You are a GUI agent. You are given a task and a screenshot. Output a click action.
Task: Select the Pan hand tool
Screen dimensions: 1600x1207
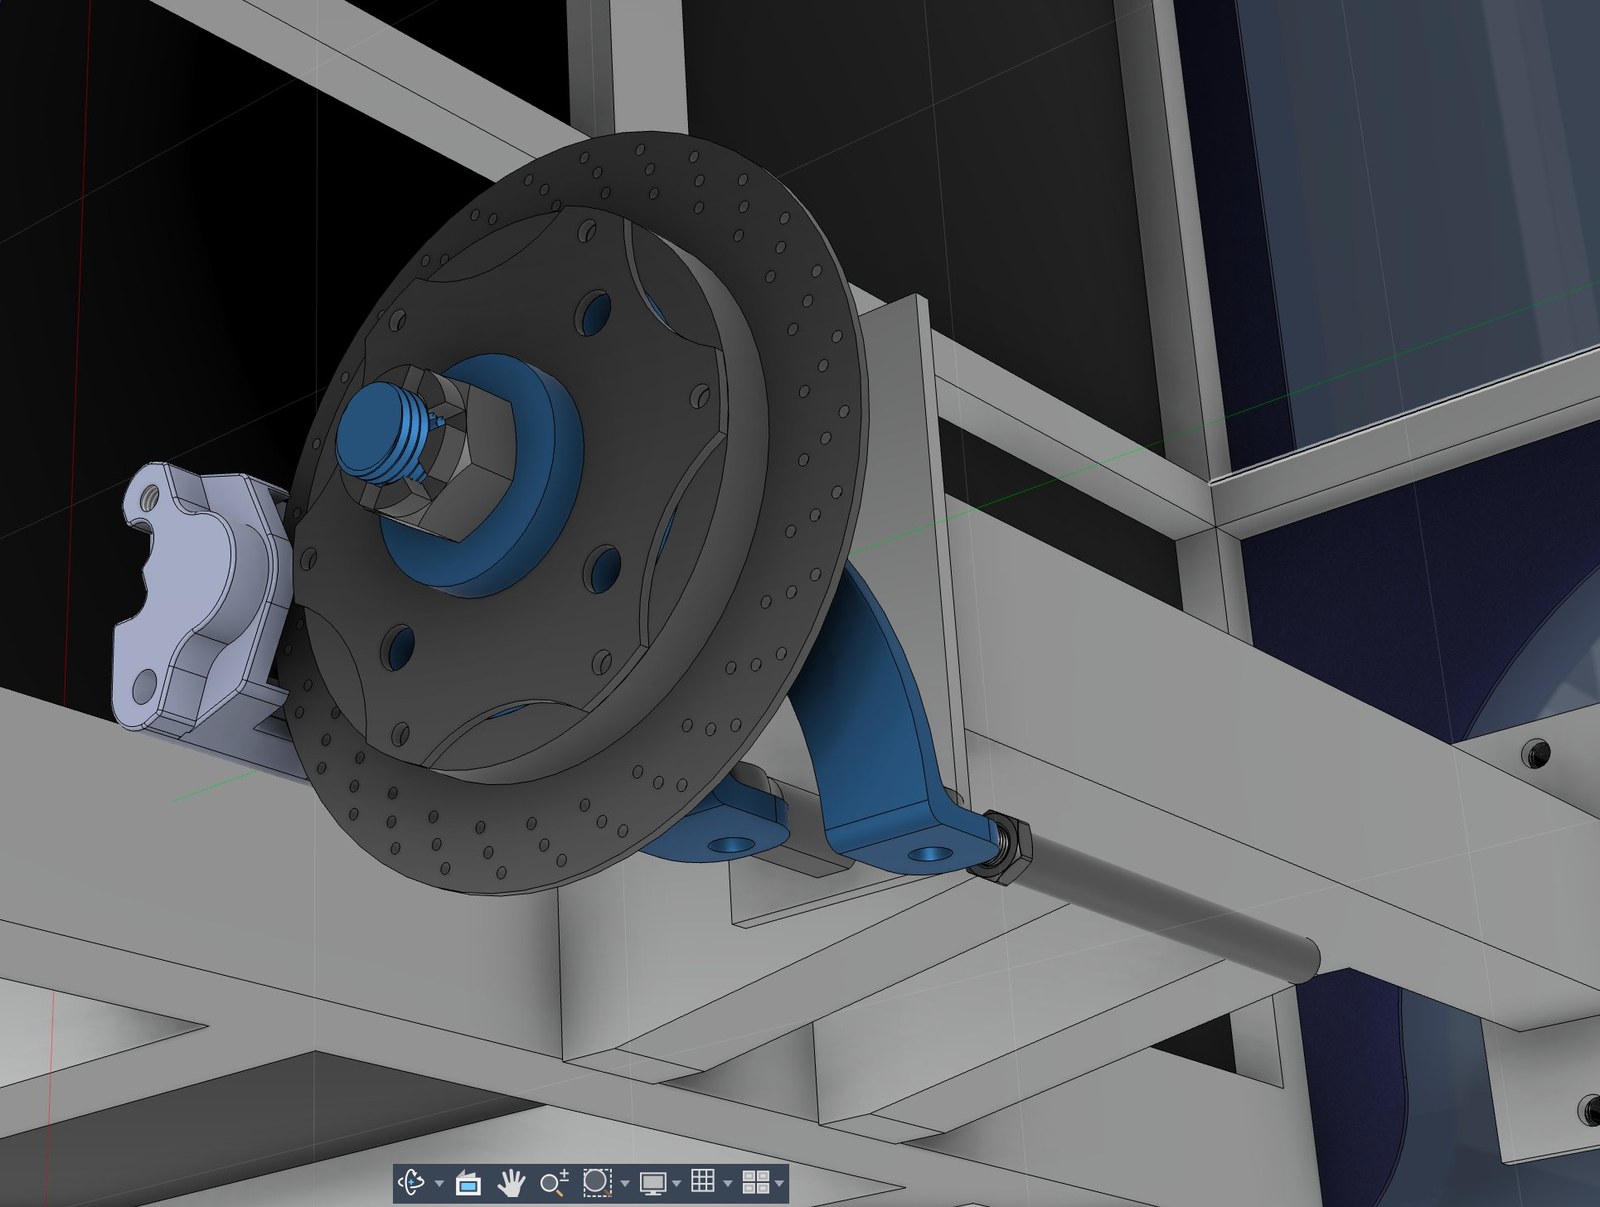[512, 1183]
